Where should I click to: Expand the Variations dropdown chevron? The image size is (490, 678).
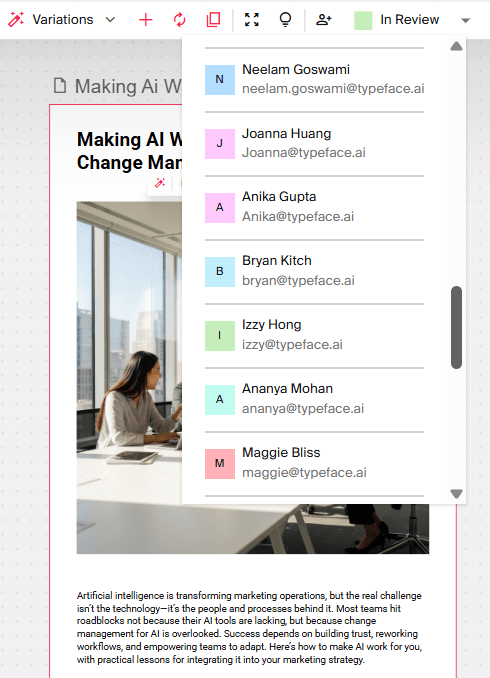click(x=111, y=19)
